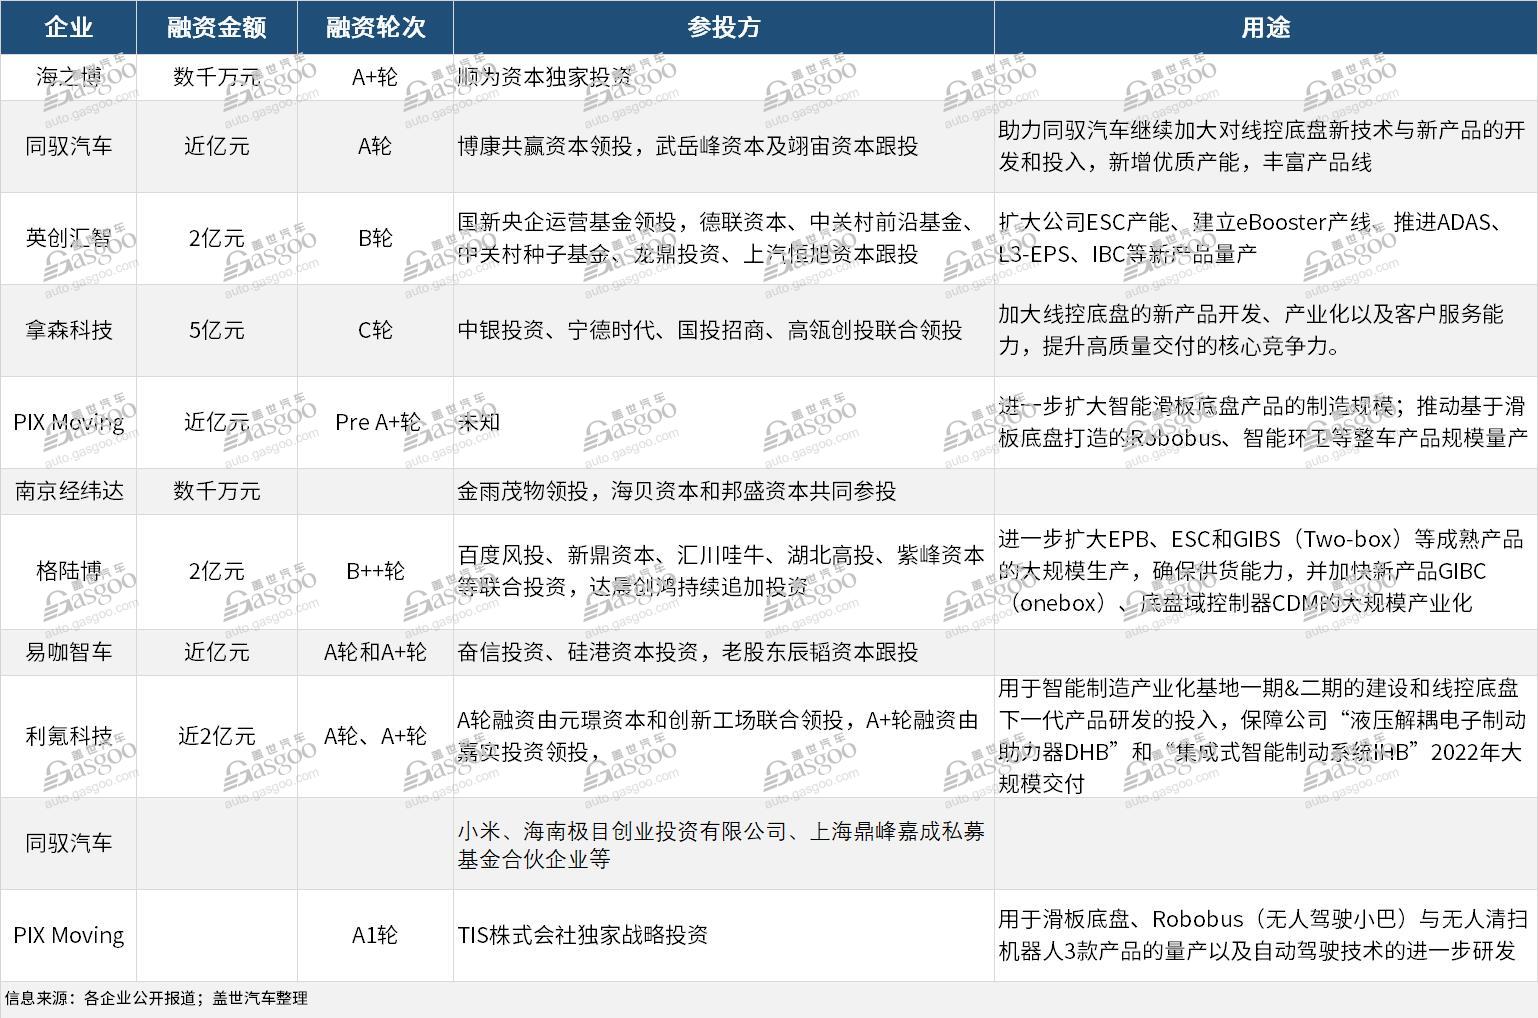Click the 5亿元 funding amount cell

tap(216, 330)
